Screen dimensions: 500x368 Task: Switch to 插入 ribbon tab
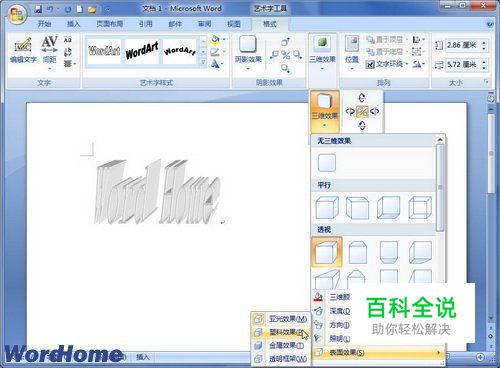point(73,24)
